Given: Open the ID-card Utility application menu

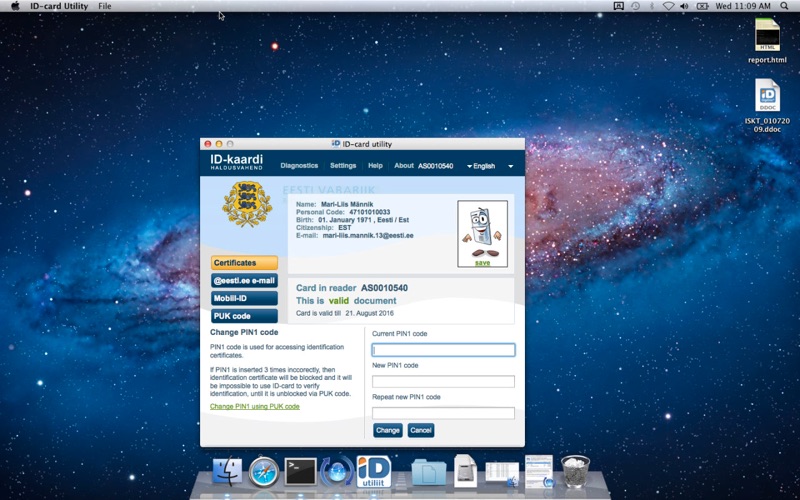Looking at the screenshot, I should (x=59, y=6).
